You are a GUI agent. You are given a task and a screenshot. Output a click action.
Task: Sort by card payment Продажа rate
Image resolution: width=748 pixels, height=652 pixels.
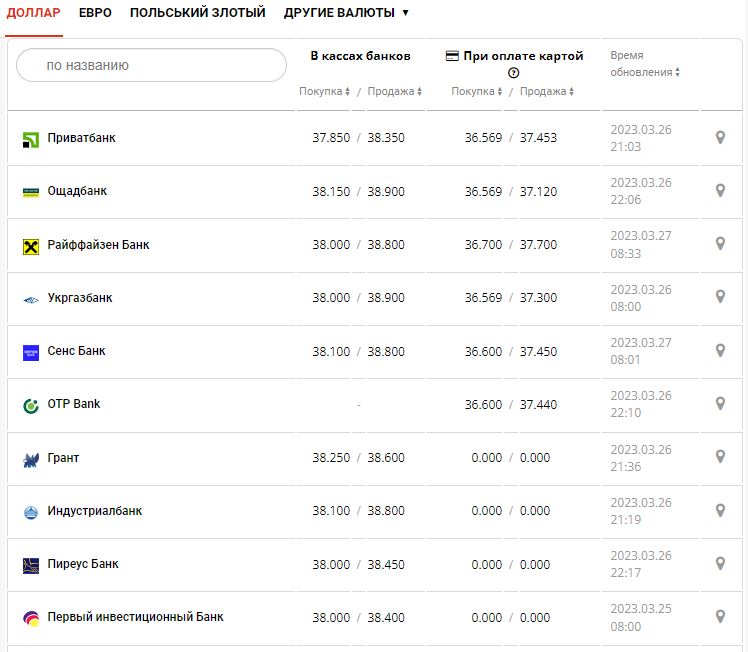coord(546,92)
